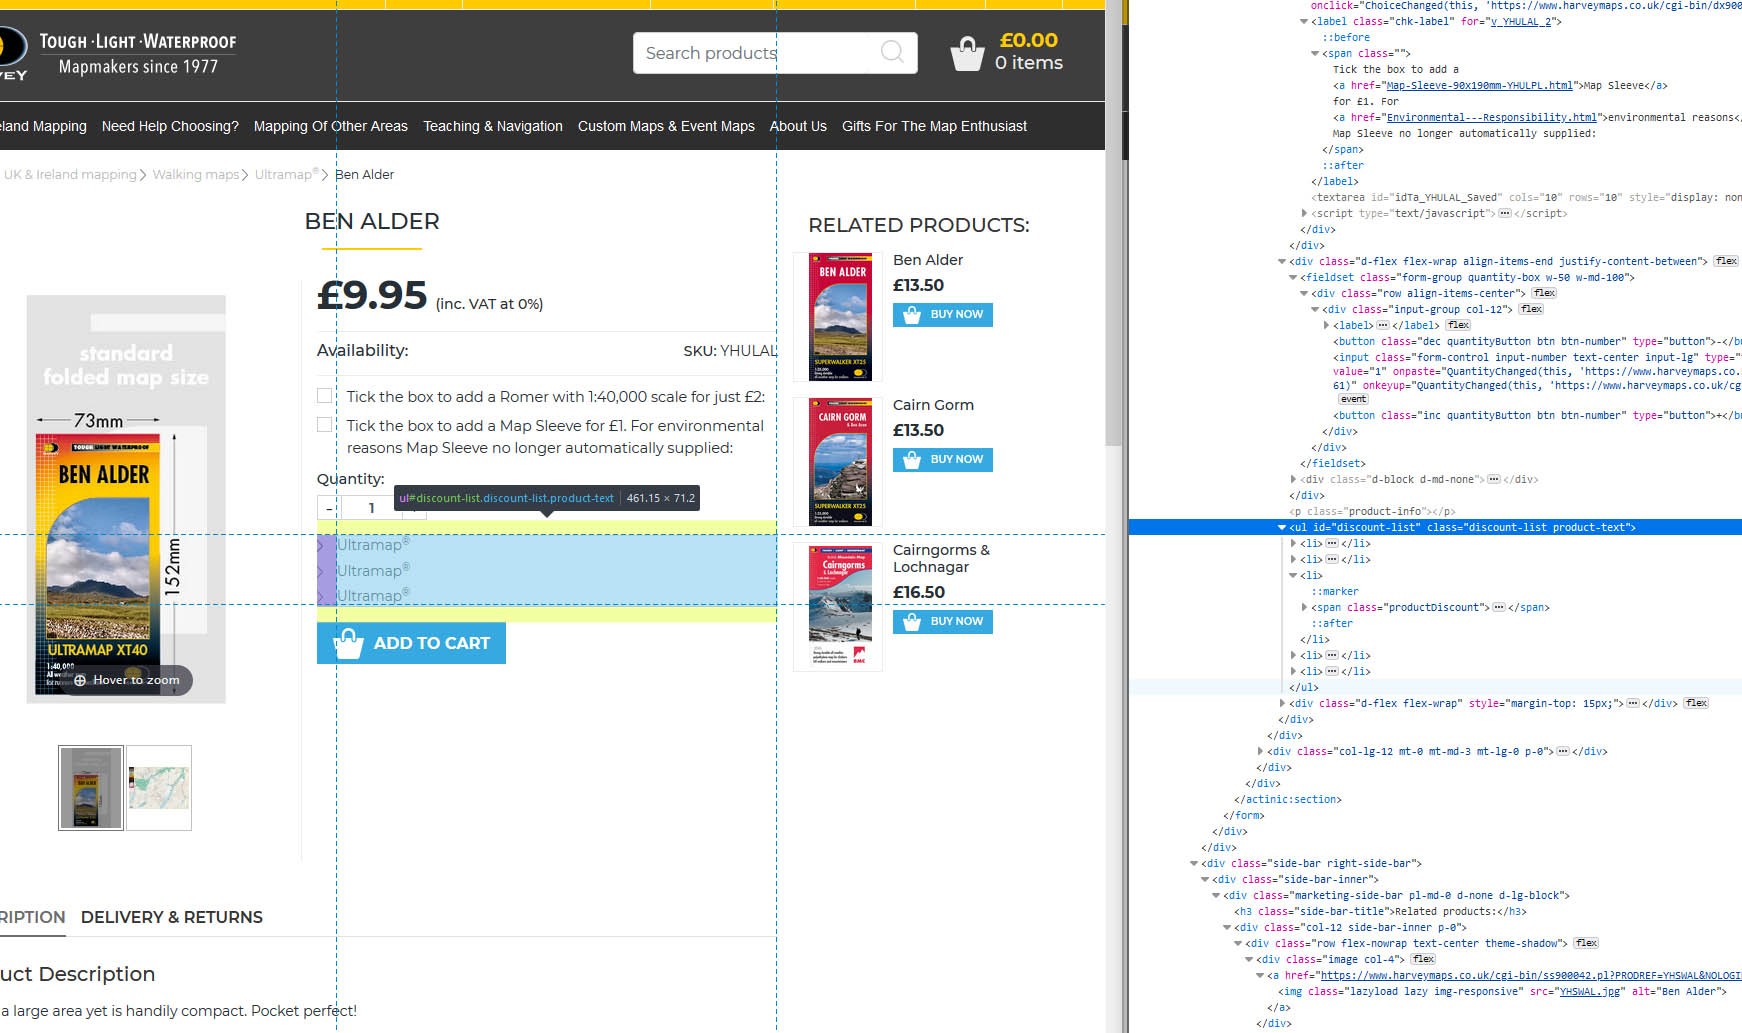Collapse the open li node containing ::marker

[x=1293, y=575]
